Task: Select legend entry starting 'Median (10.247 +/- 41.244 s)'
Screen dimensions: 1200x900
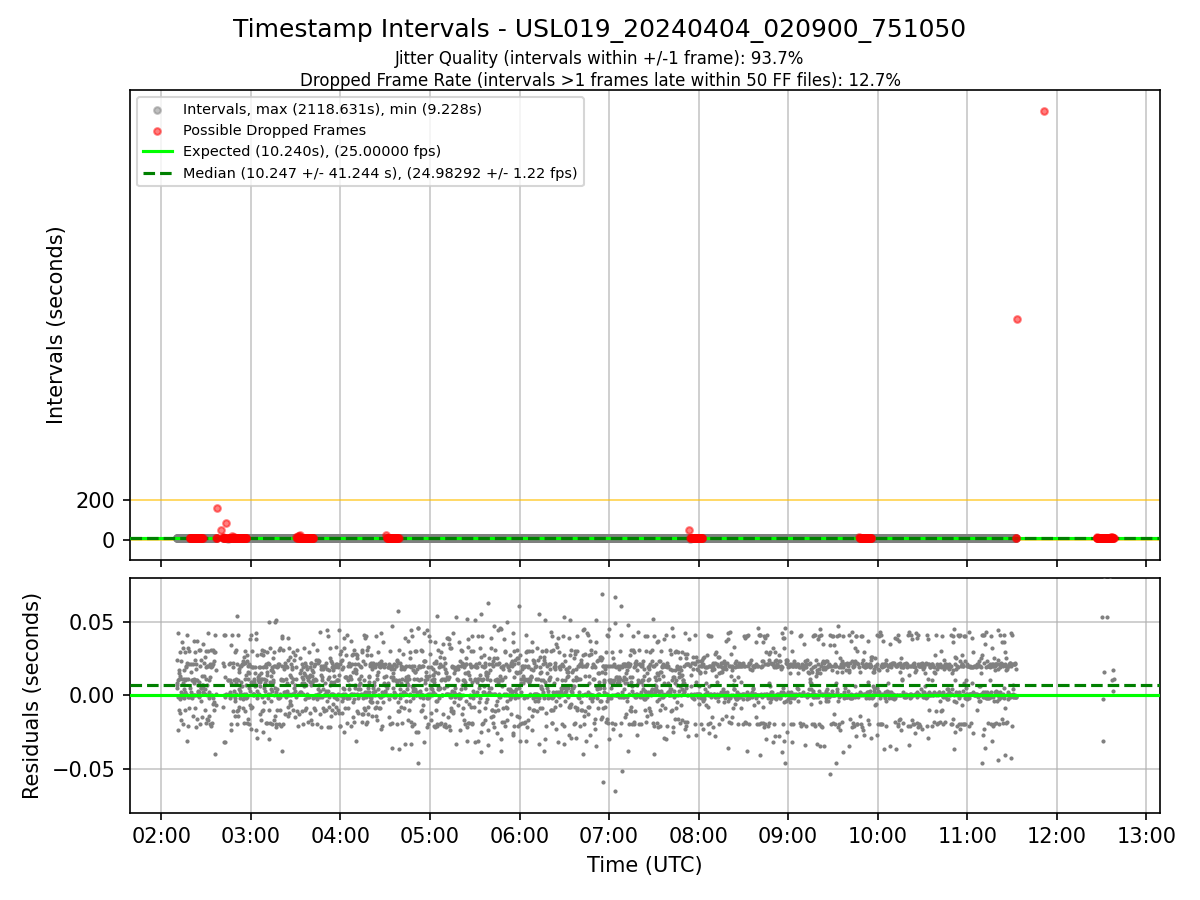Action: [380, 173]
